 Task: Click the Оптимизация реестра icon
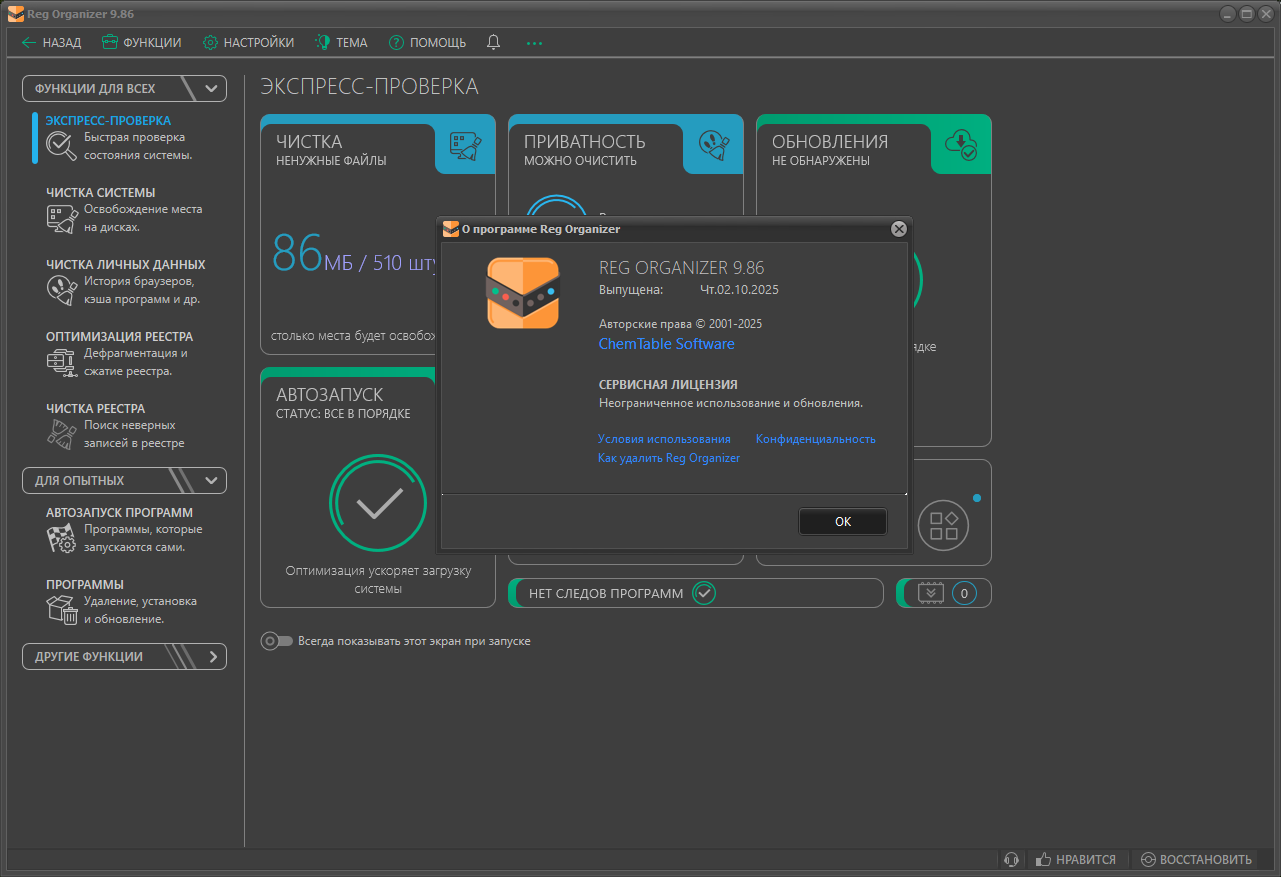62,363
